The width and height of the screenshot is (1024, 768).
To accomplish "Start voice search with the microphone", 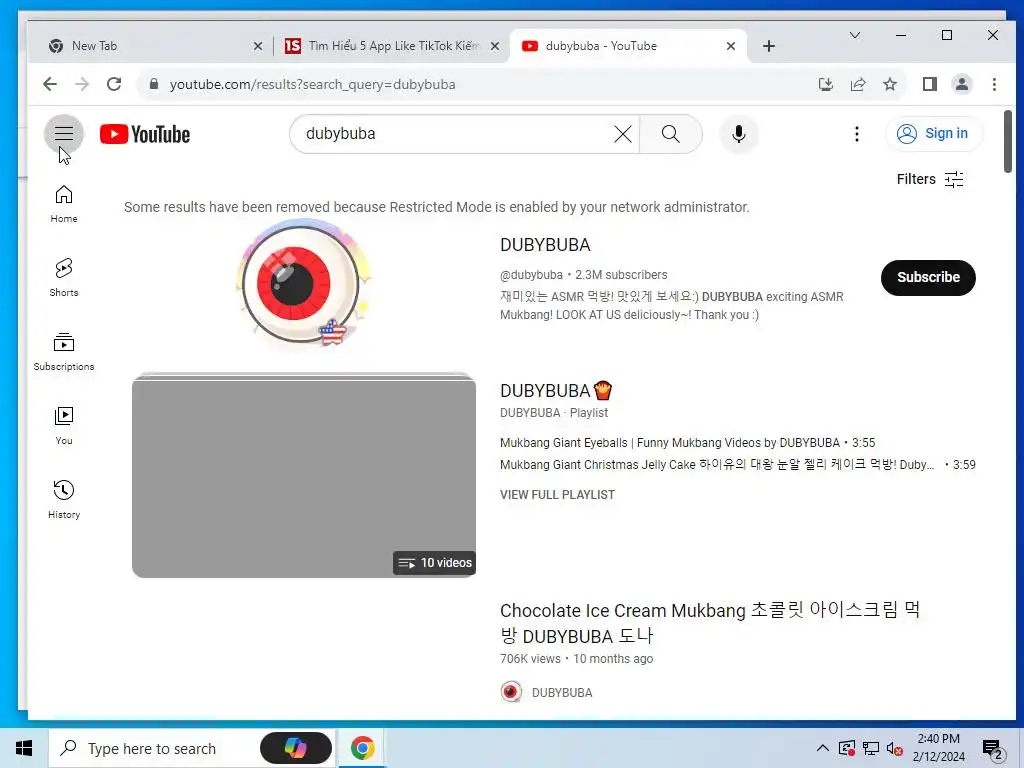I will tap(739, 134).
